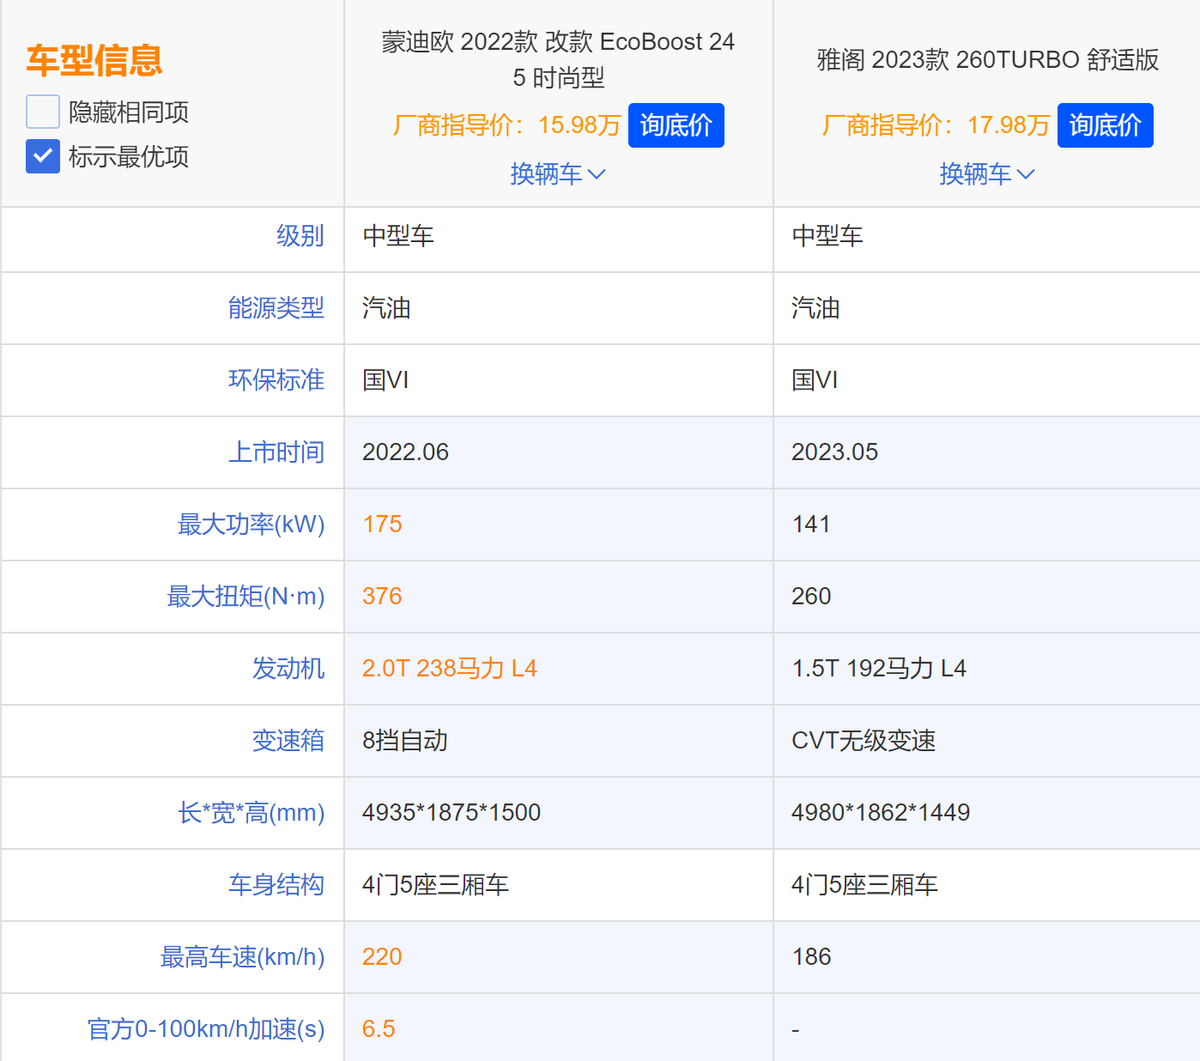1200x1061 pixels.
Task: Check the 隐藏相同项 checkbox
Action: click(43, 112)
